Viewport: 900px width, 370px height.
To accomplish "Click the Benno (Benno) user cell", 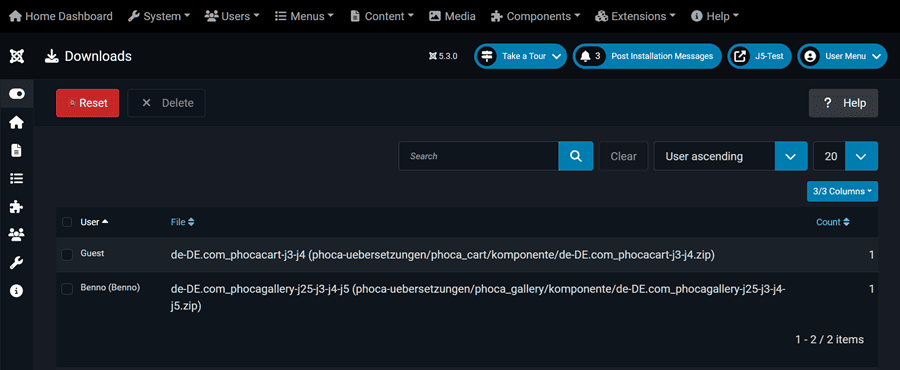I will tap(110, 287).
